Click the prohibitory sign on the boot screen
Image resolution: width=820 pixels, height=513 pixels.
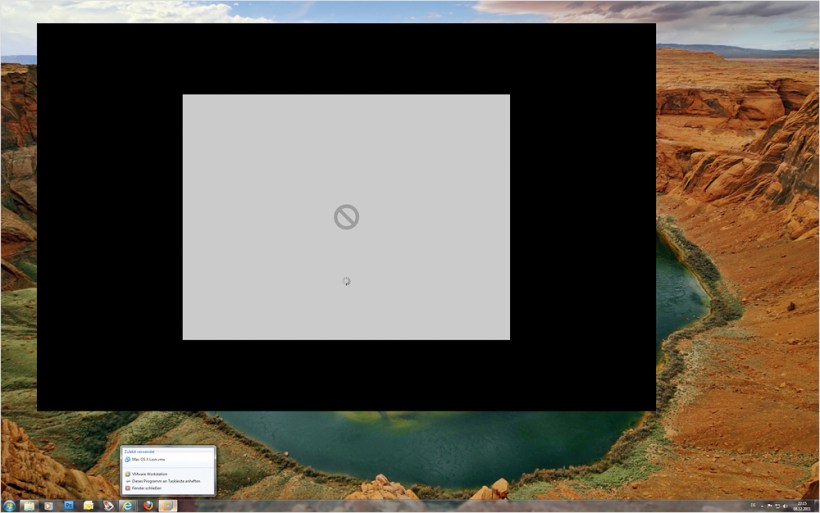pyautogui.click(x=346, y=217)
